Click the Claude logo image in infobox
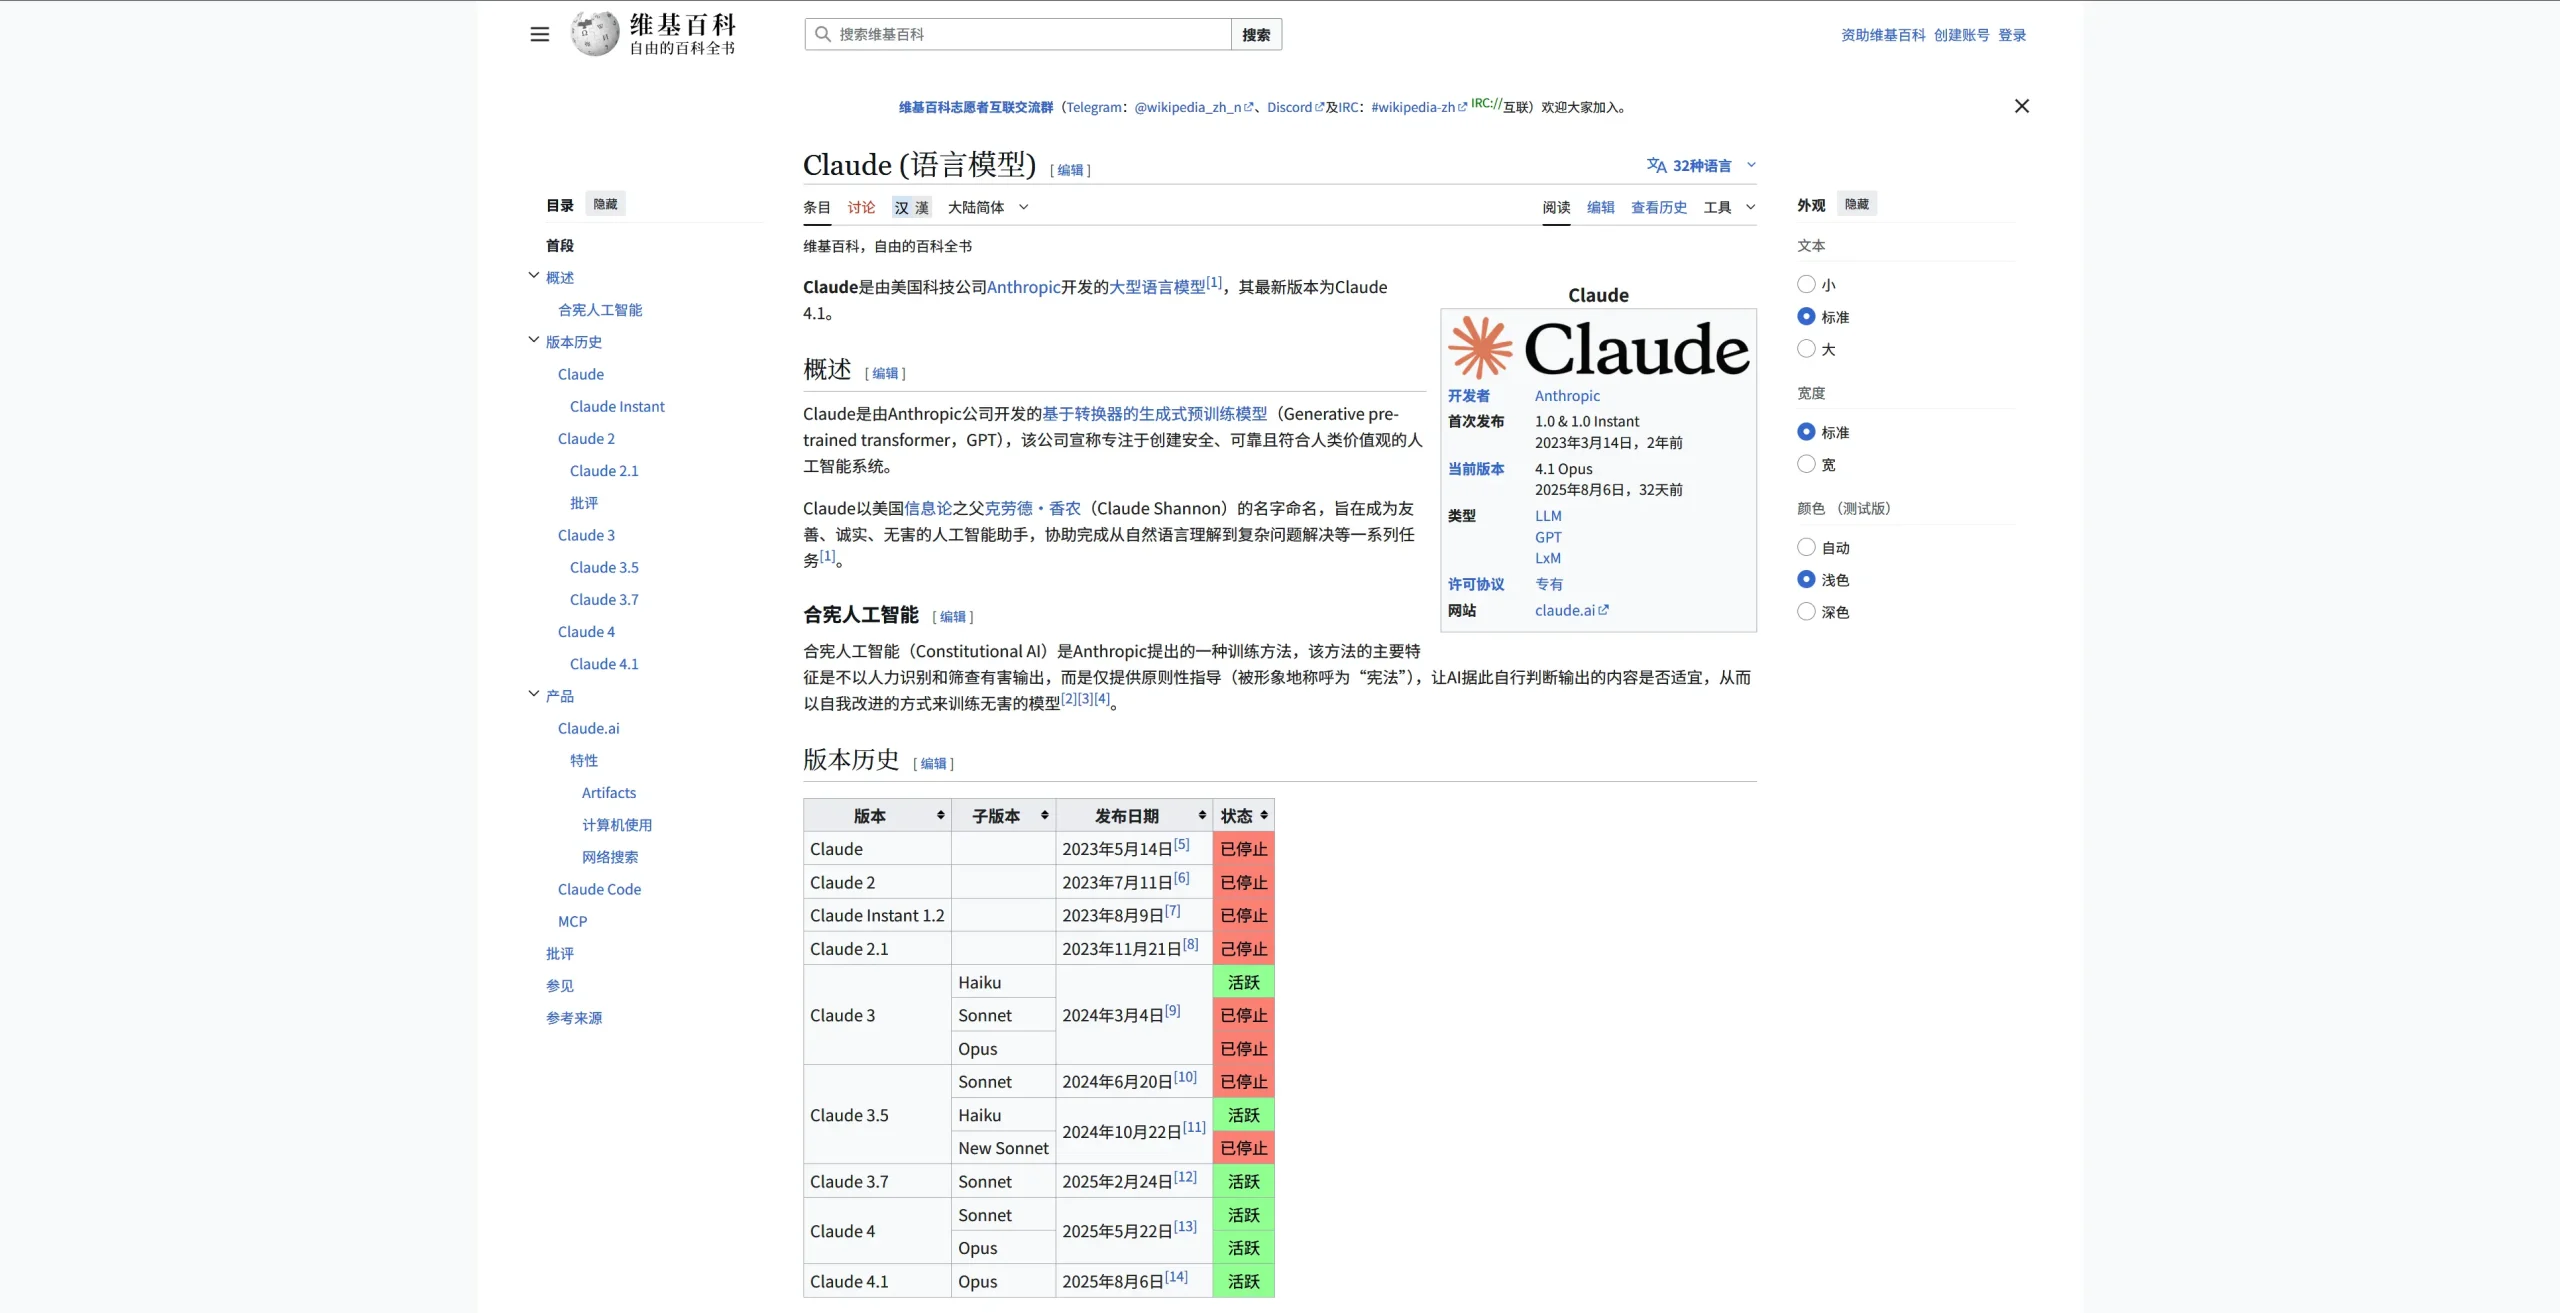This screenshot has width=2560, height=1313. [1598, 348]
